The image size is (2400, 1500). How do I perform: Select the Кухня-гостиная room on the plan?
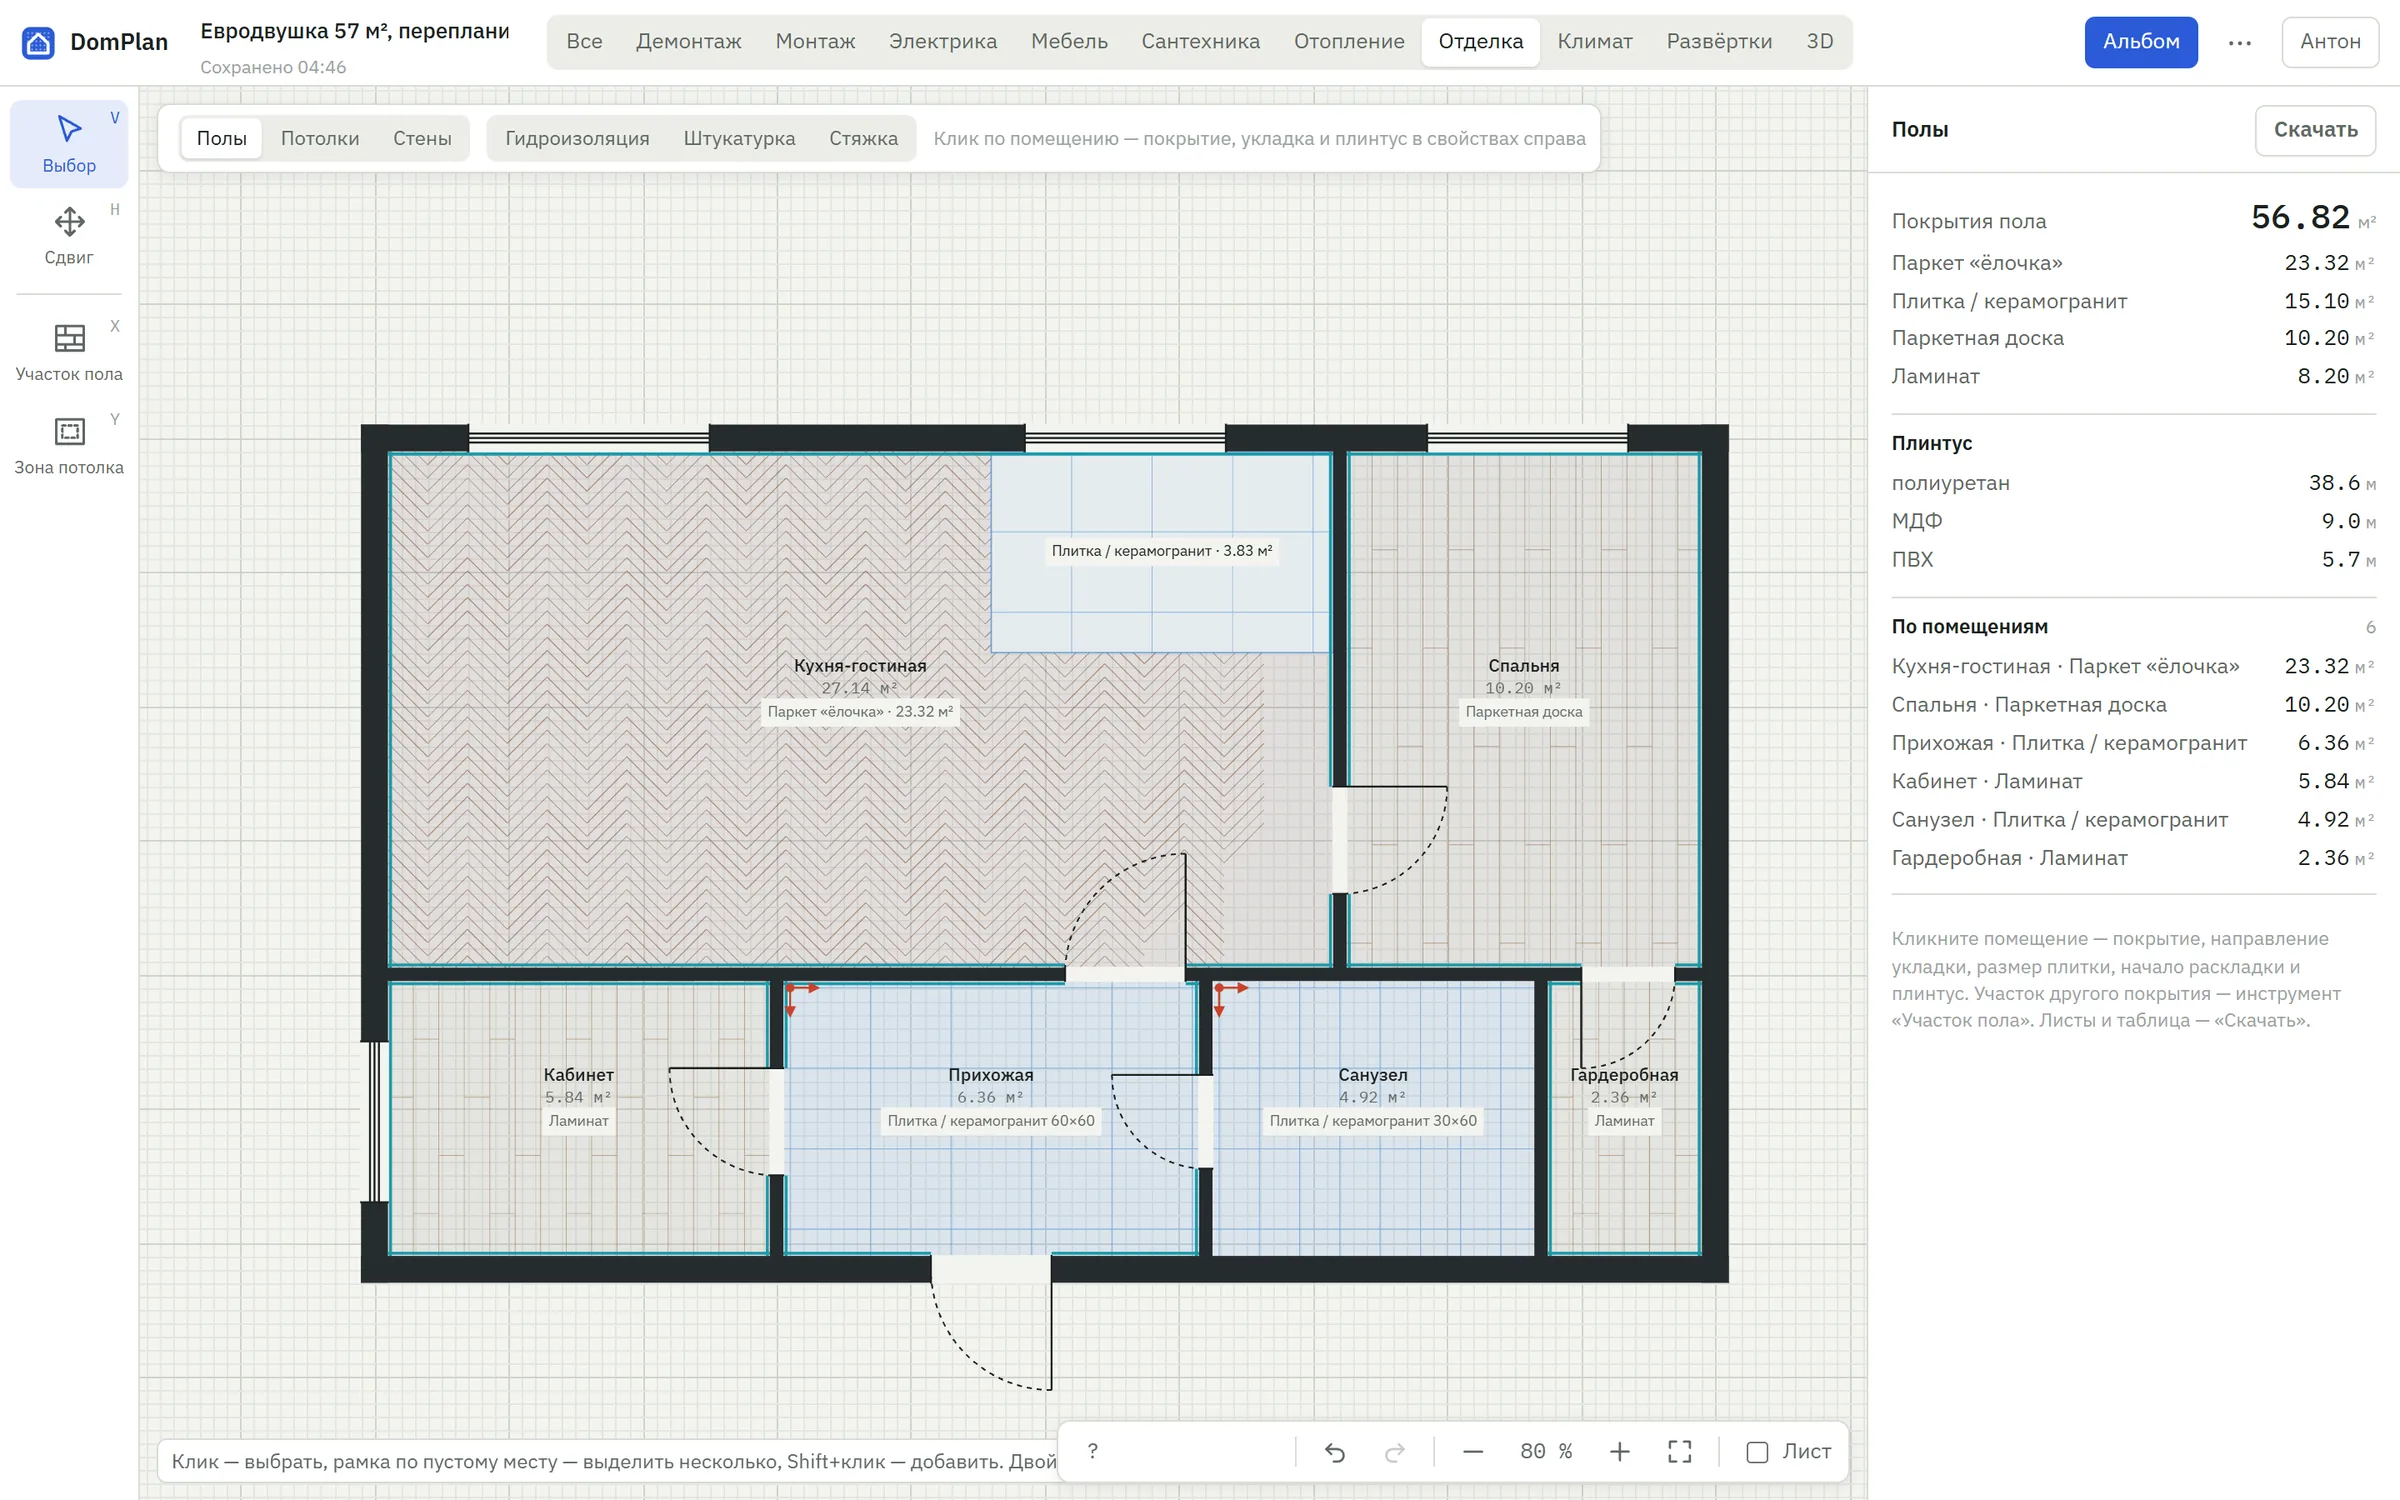coord(860,666)
